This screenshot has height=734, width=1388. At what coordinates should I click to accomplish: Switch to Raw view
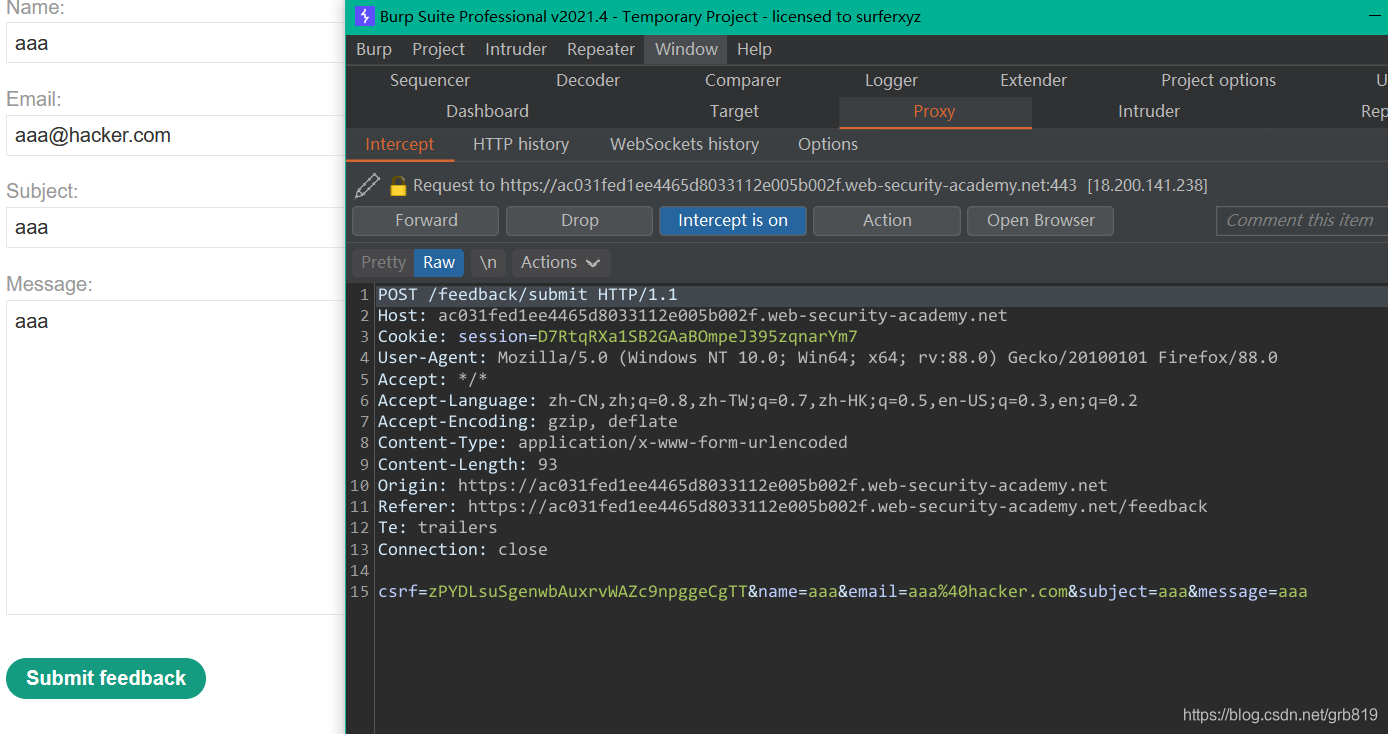(439, 262)
